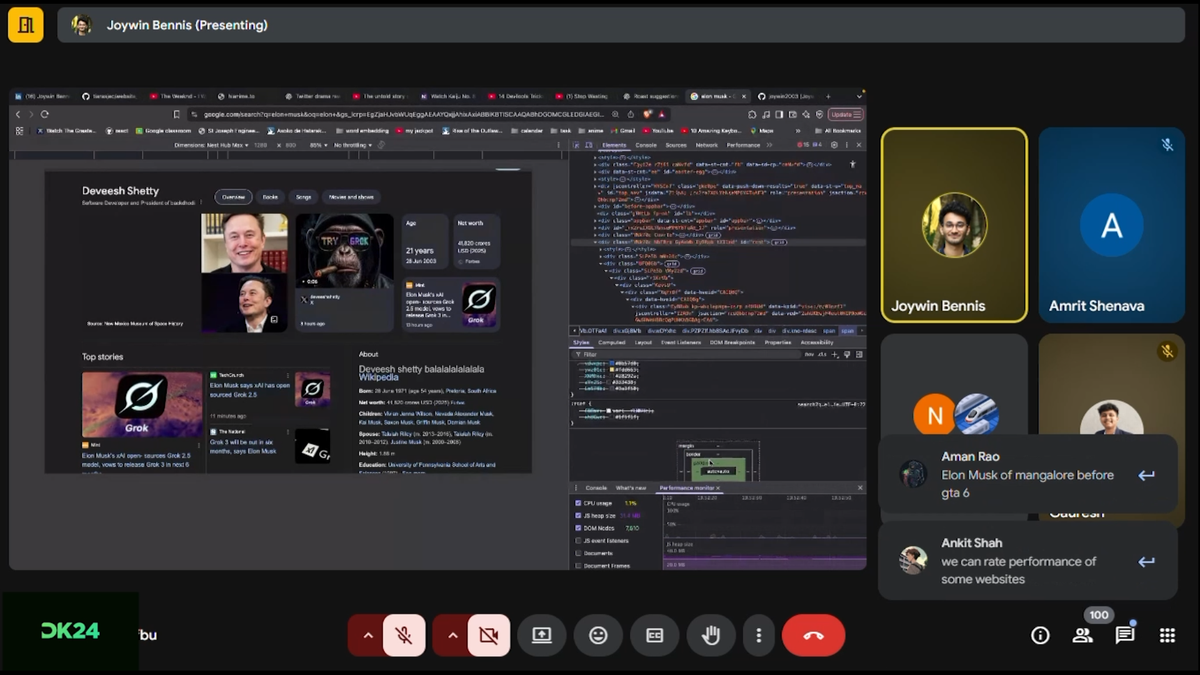This screenshot has width=1200, height=675.
Task: Leave the call with red hang-up button
Action: tap(813, 635)
